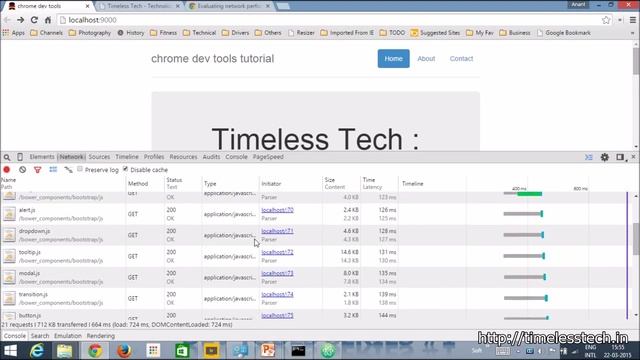This screenshot has width=640, height=360.
Task: Open Firefox from the taskbar
Action: [124, 351]
